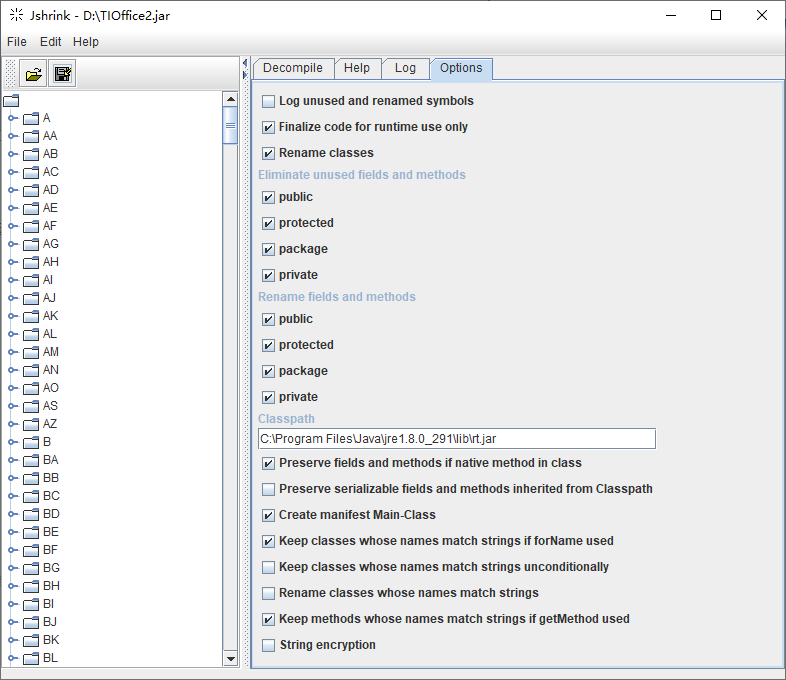Toggle Create manifest Main-Class checkbox
The height and width of the screenshot is (680, 786).
coord(268,516)
